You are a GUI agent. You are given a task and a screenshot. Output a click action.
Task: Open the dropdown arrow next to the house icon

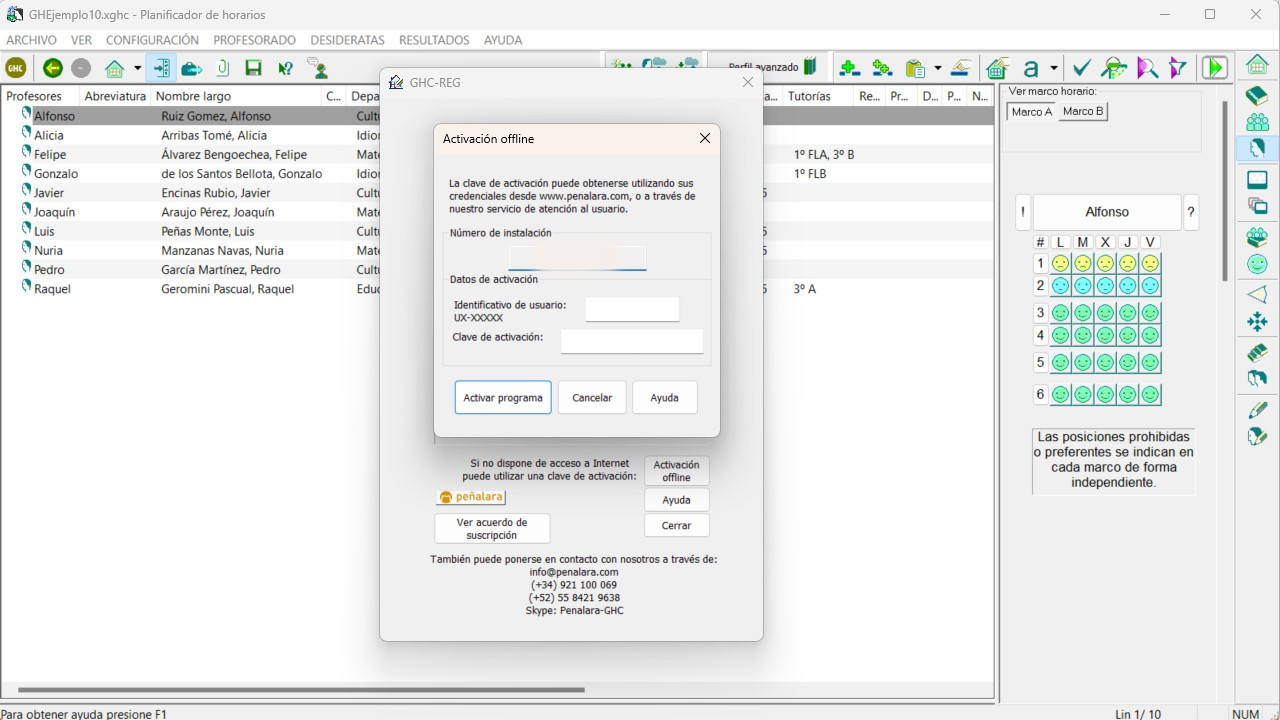(137, 68)
